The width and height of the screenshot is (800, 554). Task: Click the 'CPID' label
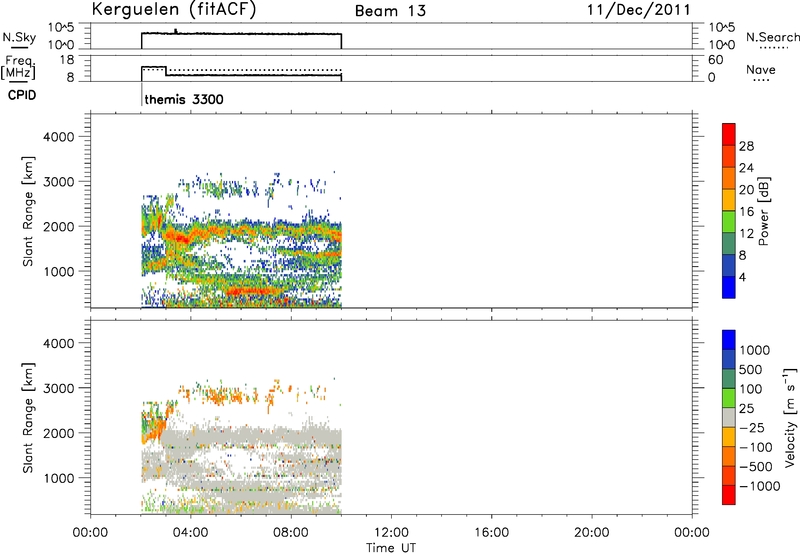[x=22, y=95]
